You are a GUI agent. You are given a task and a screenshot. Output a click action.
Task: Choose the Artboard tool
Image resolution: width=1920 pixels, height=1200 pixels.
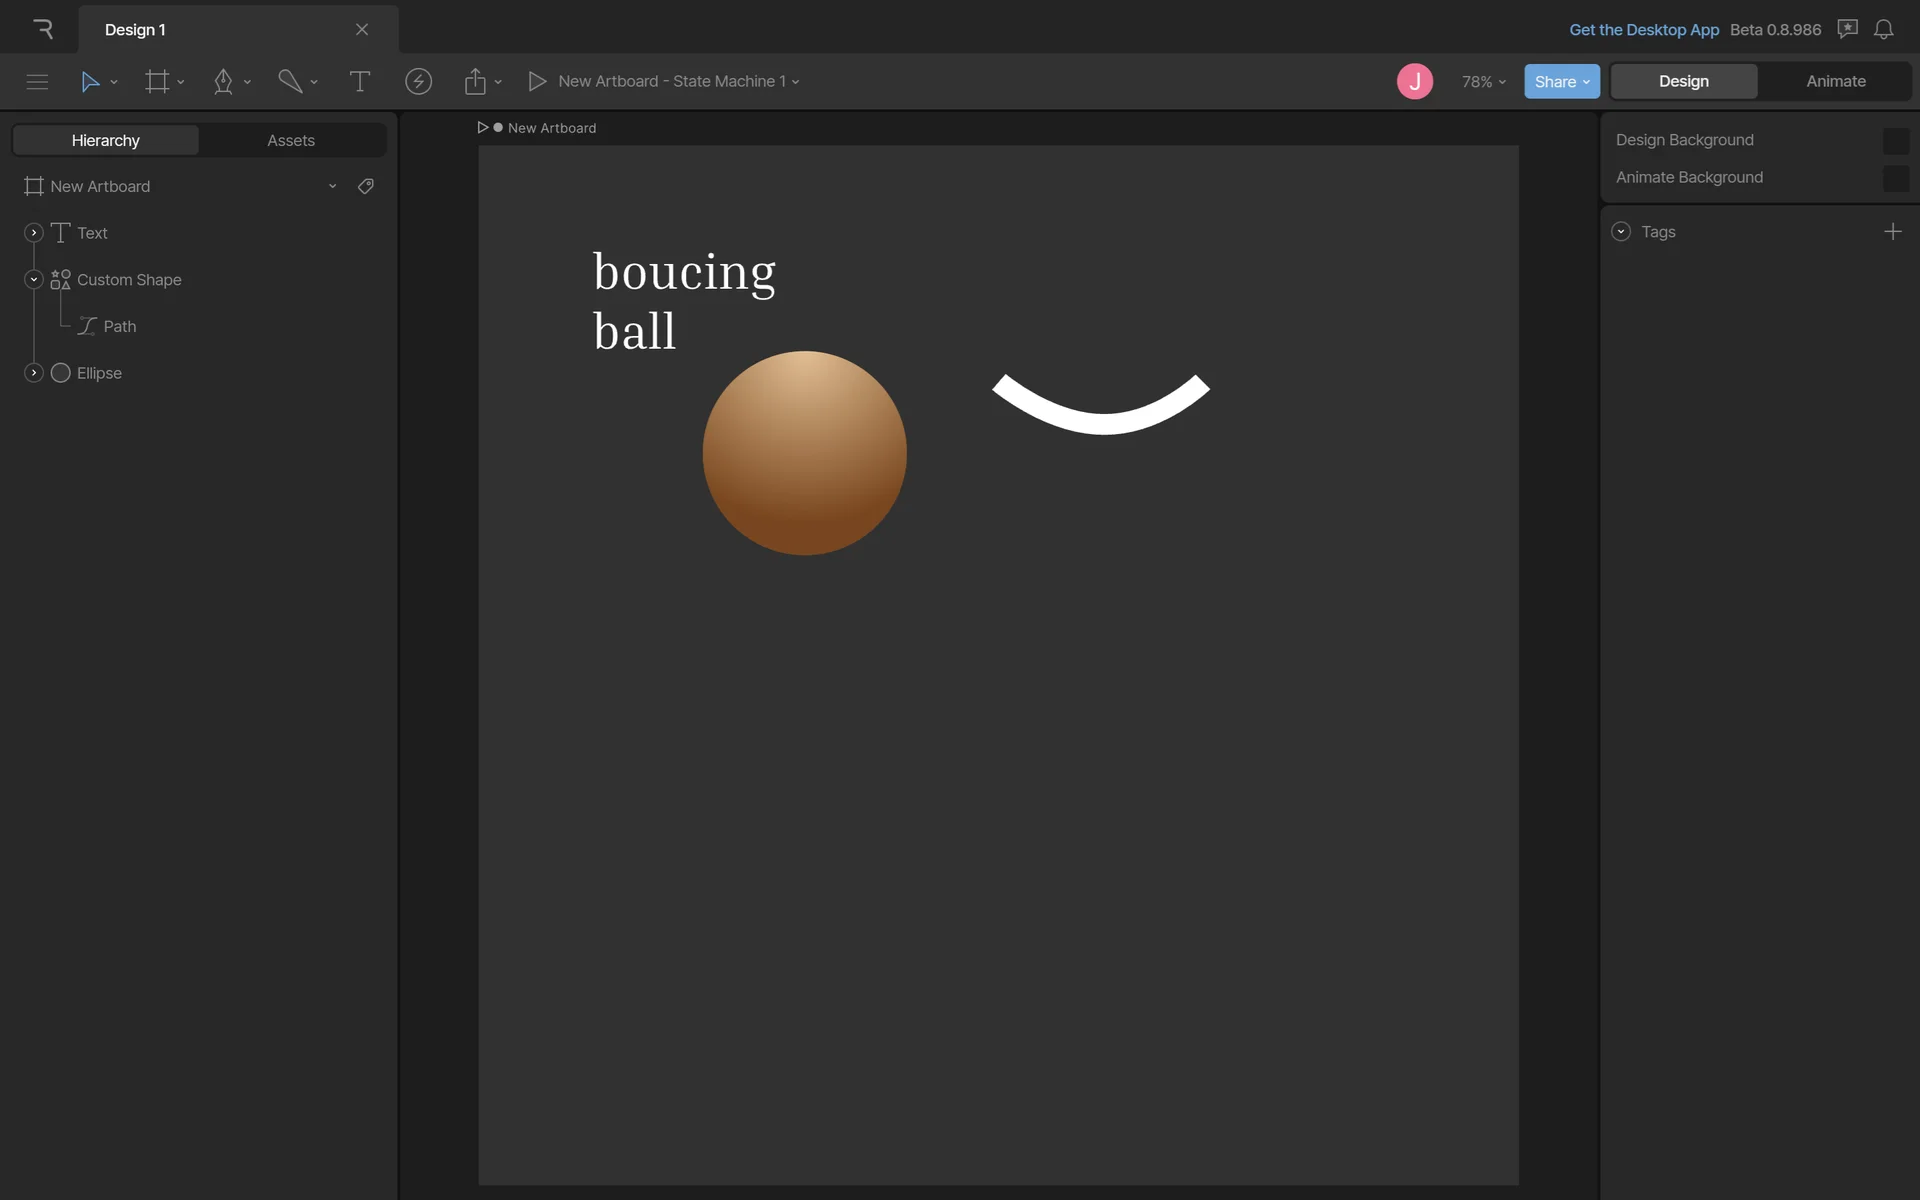coord(157,82)
